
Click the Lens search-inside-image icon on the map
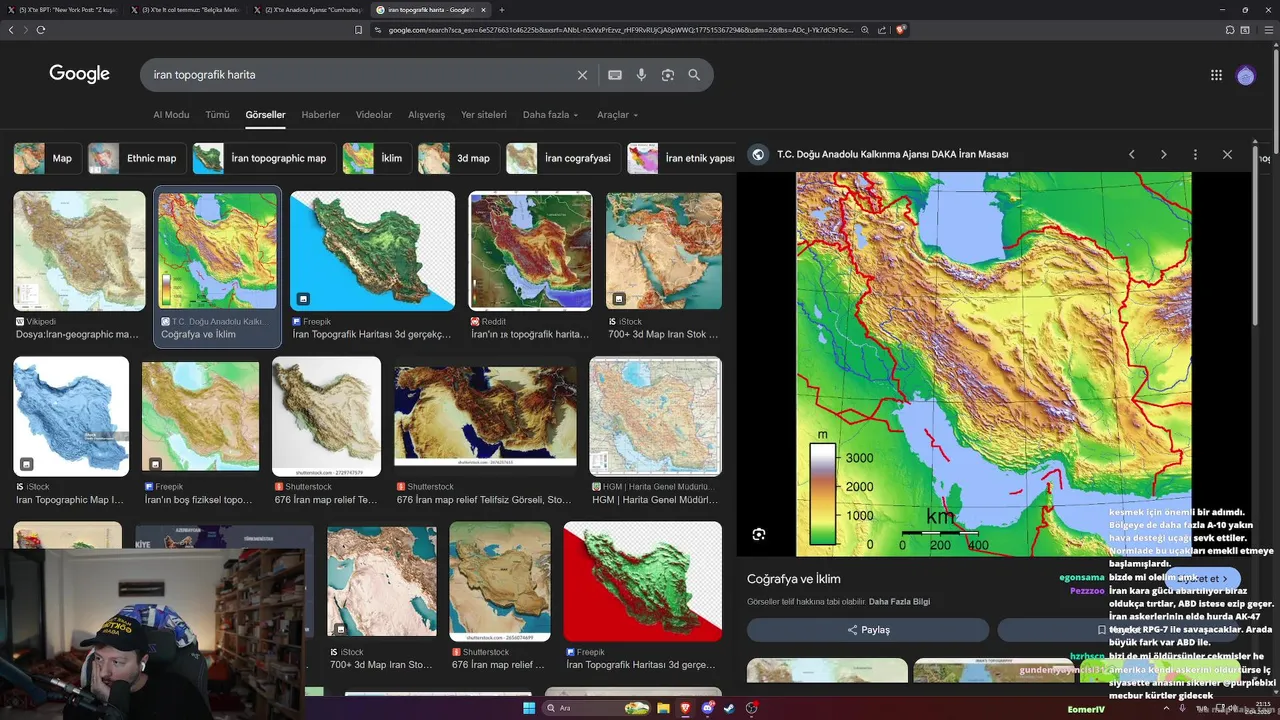tap(759, 534)
